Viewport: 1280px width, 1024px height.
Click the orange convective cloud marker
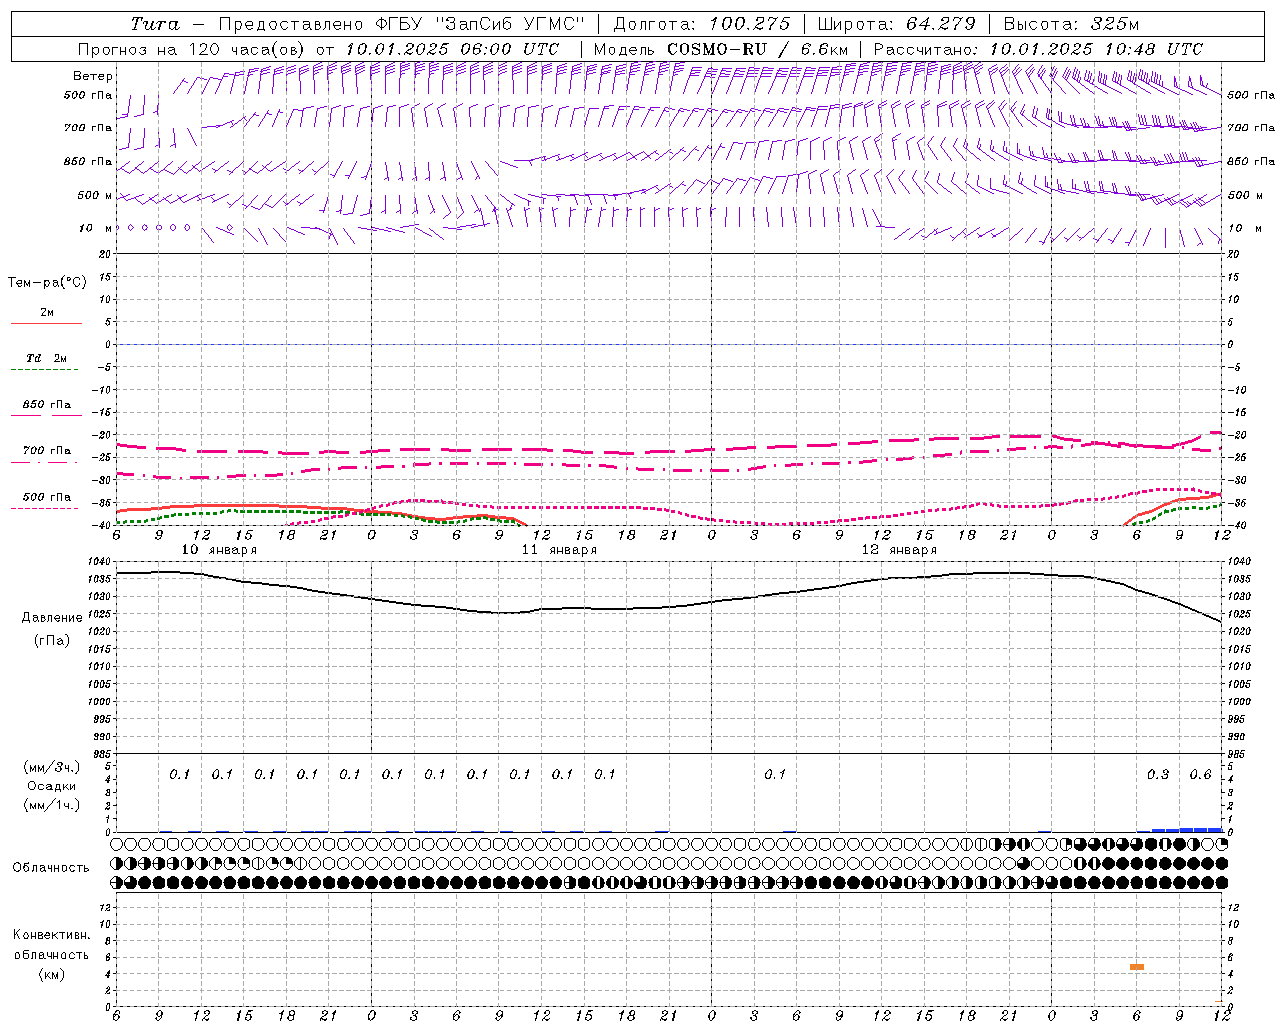tap(1137, 967)
